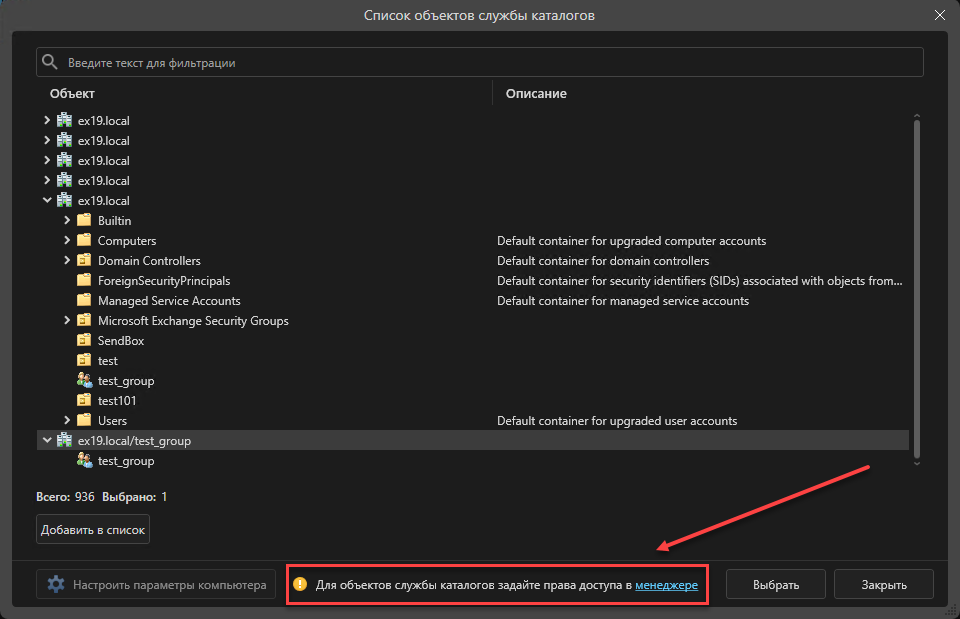
Task: Expand the Users container
Action: coord(67,421)
